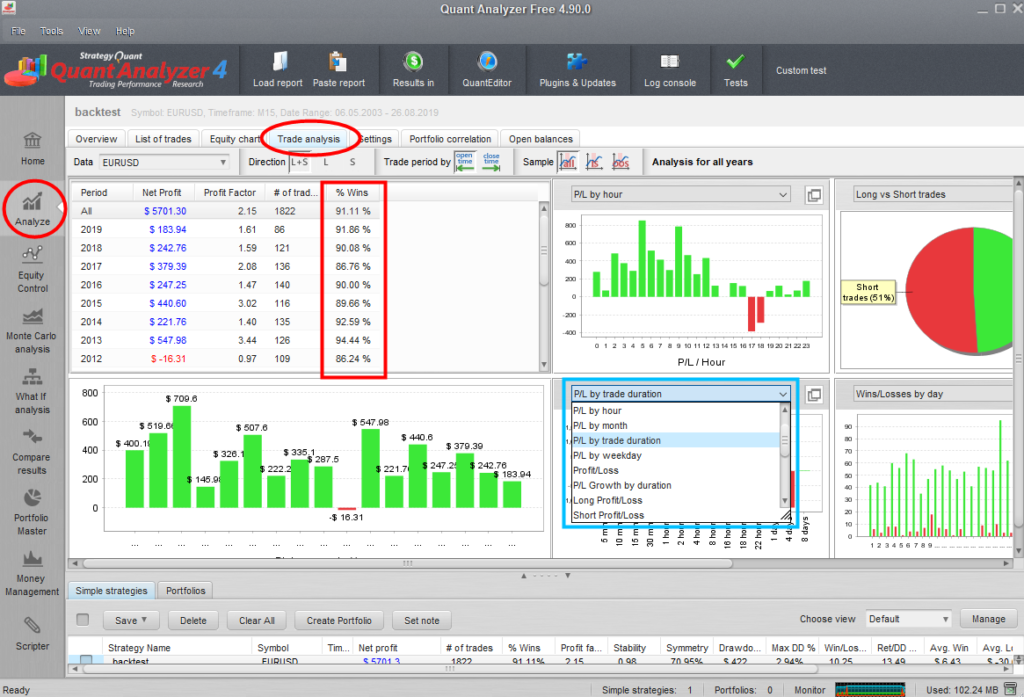Pop out the P/L by hour chart

(x=814, y=195)
